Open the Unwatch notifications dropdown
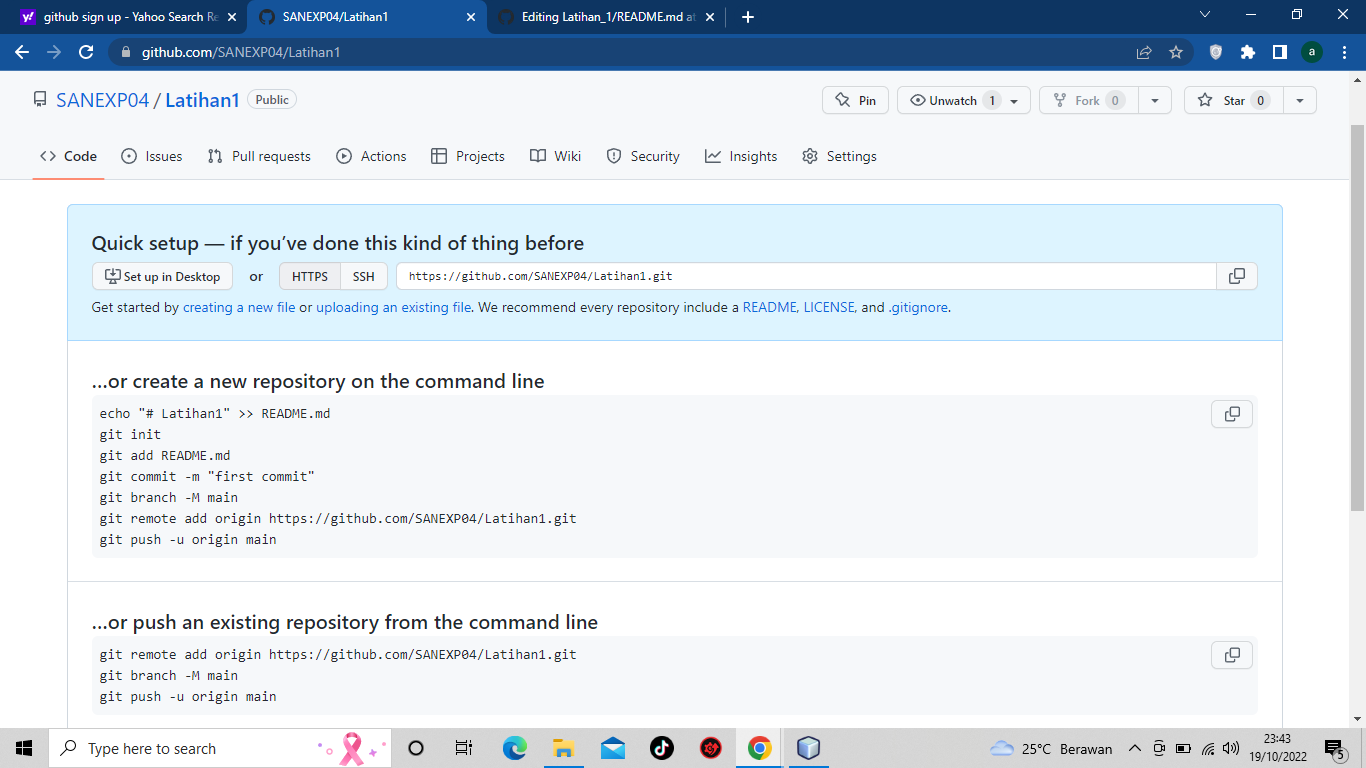This screenshot has width=1366, height=768. point(964,100)
